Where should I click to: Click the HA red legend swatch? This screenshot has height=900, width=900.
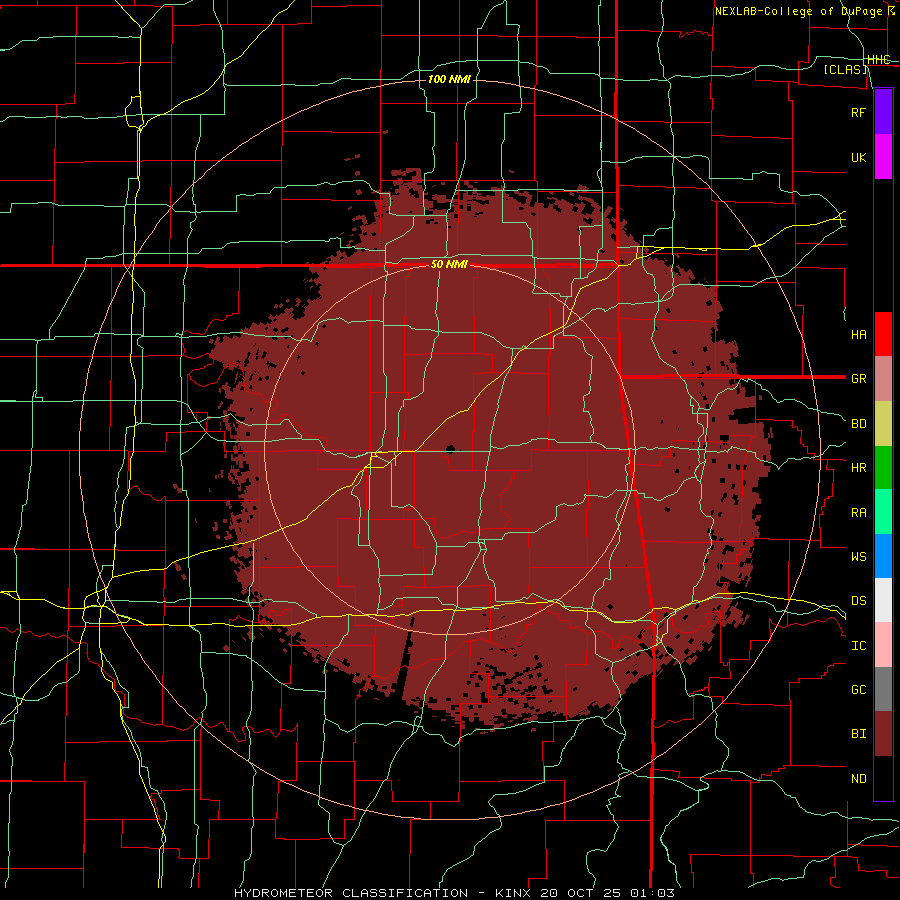pos(883,334)
